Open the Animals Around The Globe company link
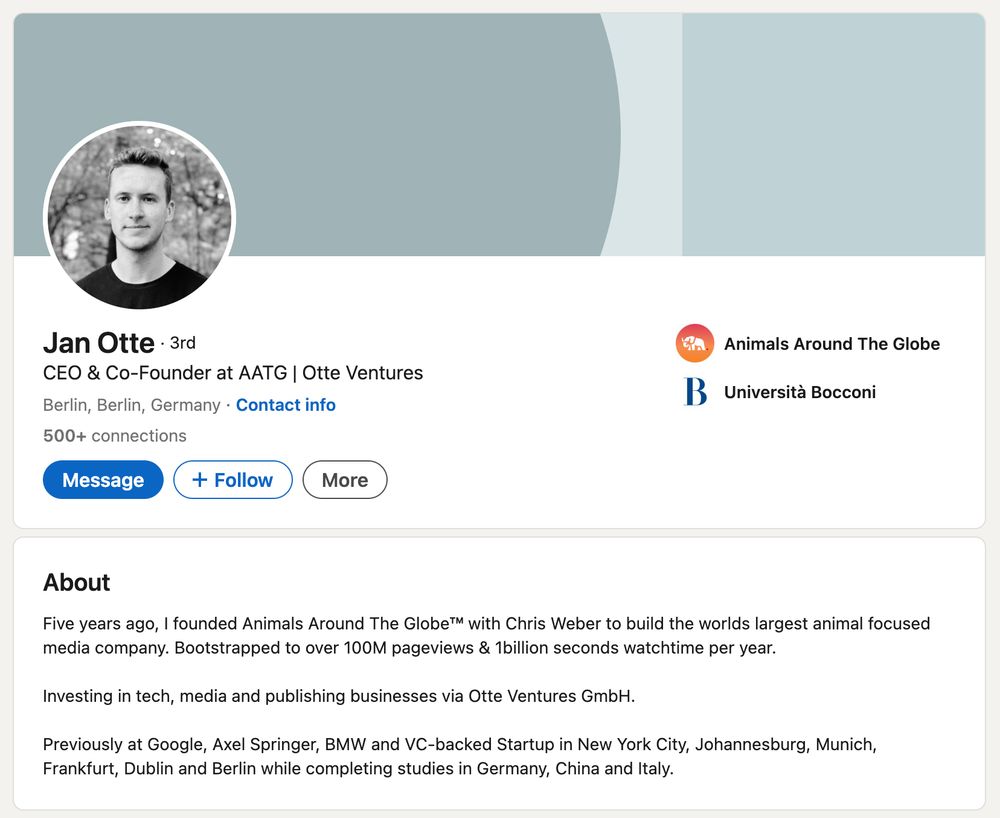Image resolution: width=1000 pixels, height=818 pixels. [x=832, y=344]
